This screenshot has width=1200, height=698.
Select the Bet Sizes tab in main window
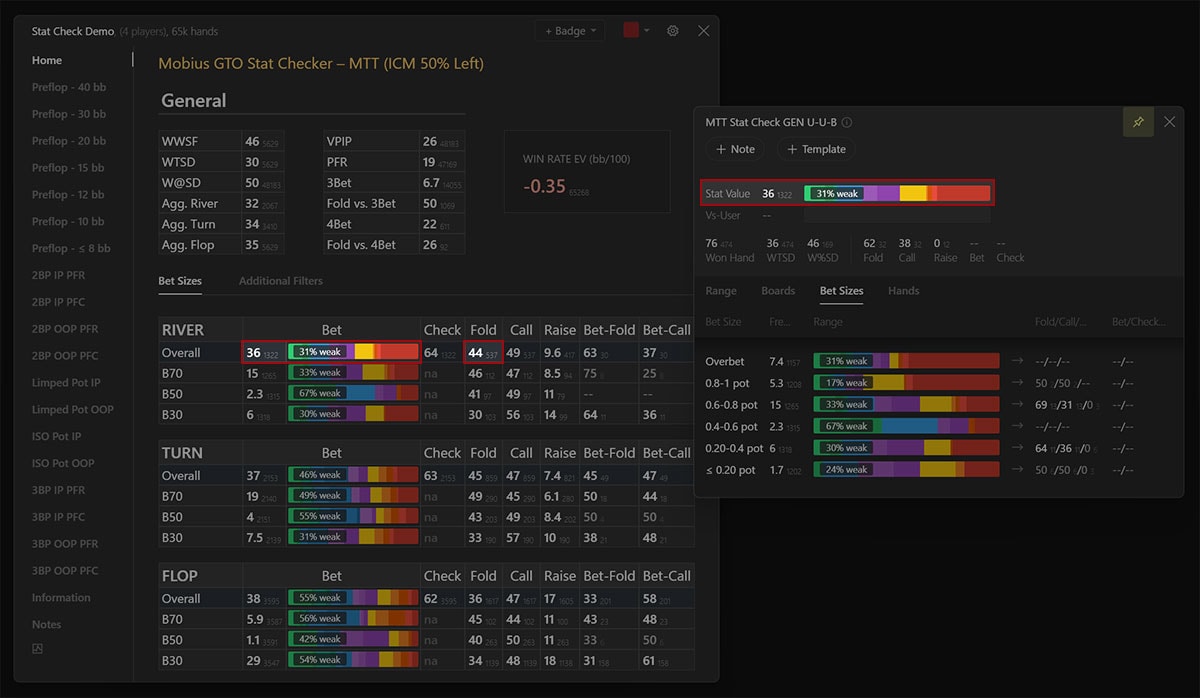point(180,281)
